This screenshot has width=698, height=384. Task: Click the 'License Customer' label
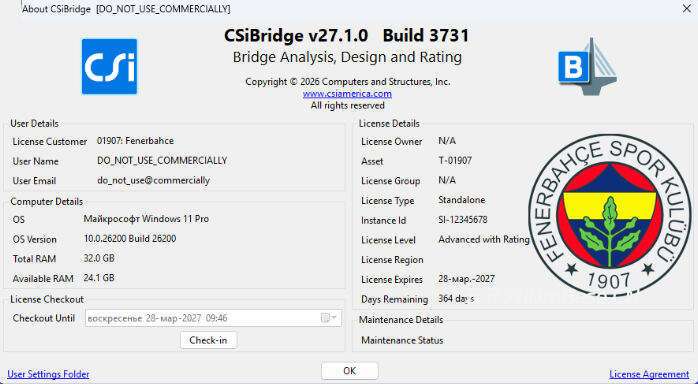coord(50,141)
